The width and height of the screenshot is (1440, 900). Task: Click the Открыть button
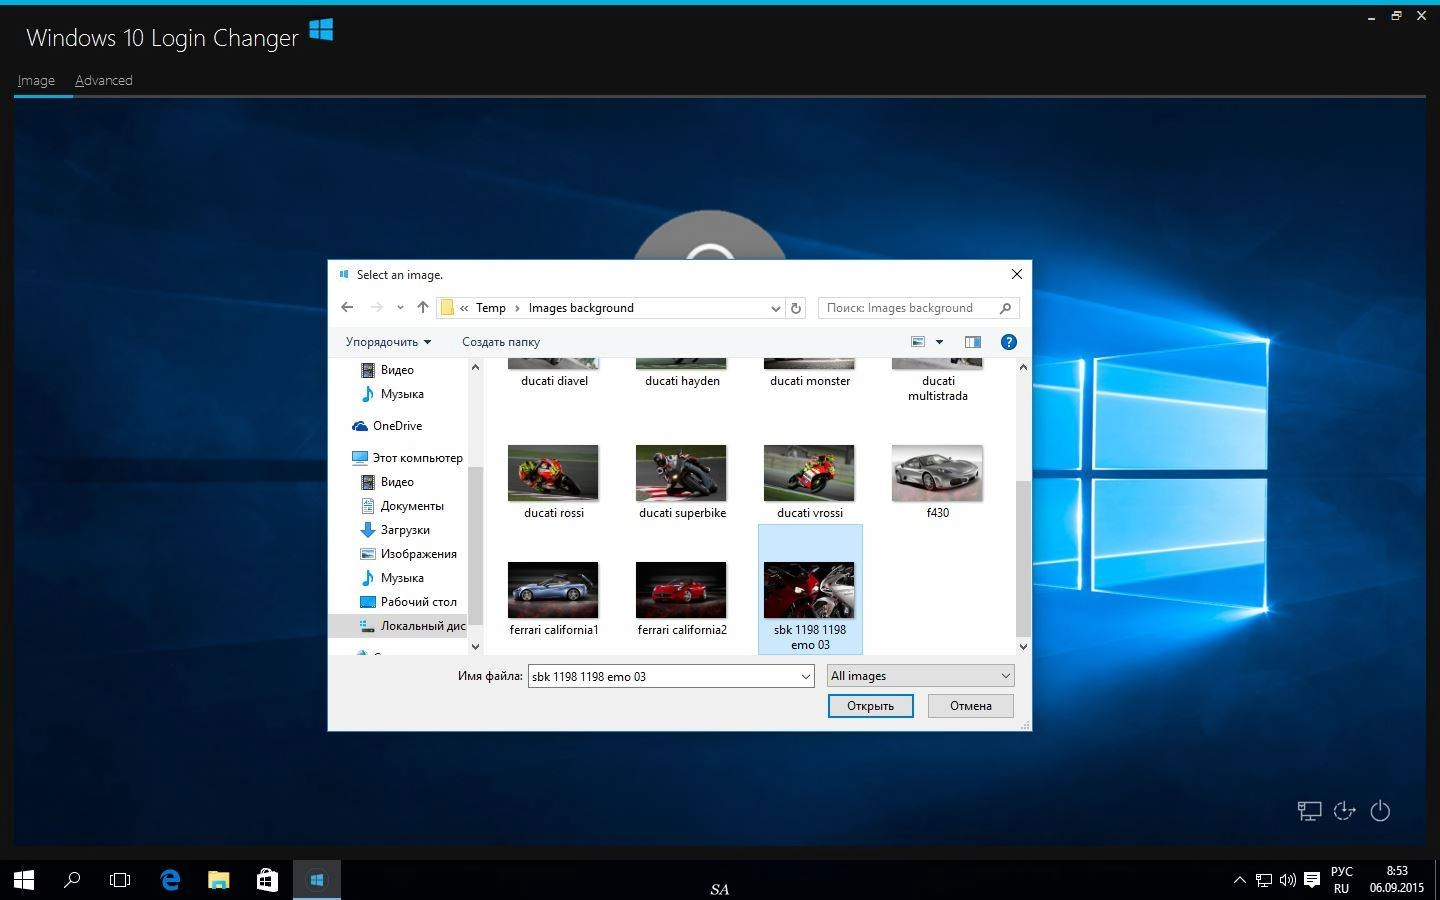point(870,706)
